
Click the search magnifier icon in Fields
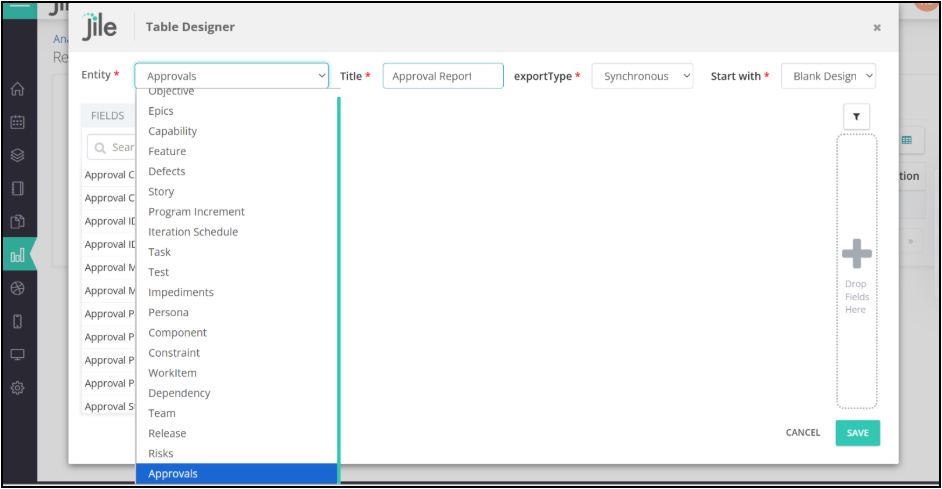point(100,148)
